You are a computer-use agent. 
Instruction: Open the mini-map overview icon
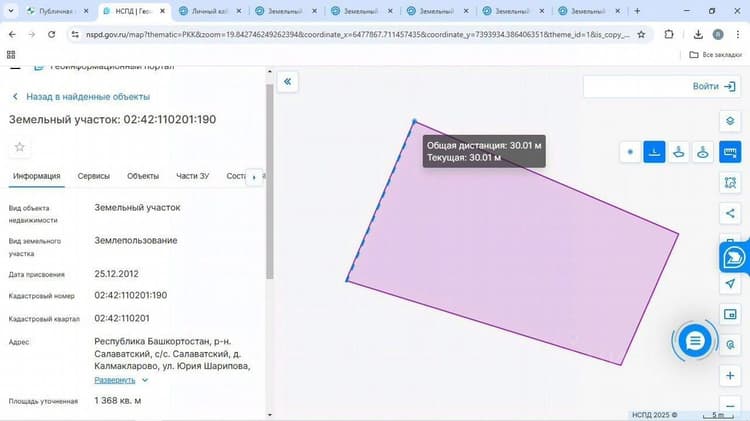tap(730, 314)
